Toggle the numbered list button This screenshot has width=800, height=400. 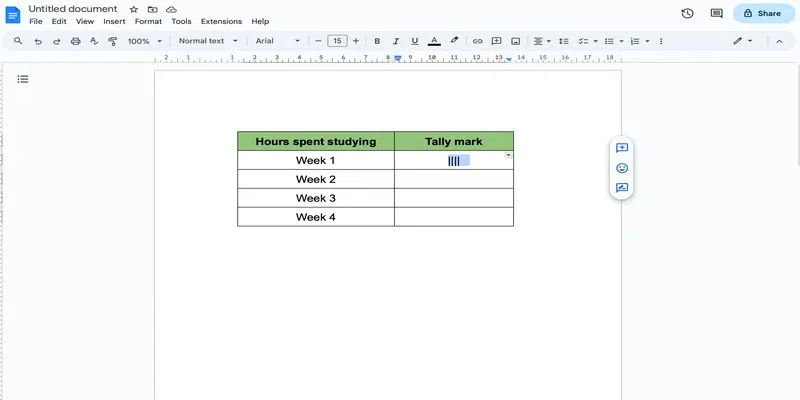tap(635, 41)
